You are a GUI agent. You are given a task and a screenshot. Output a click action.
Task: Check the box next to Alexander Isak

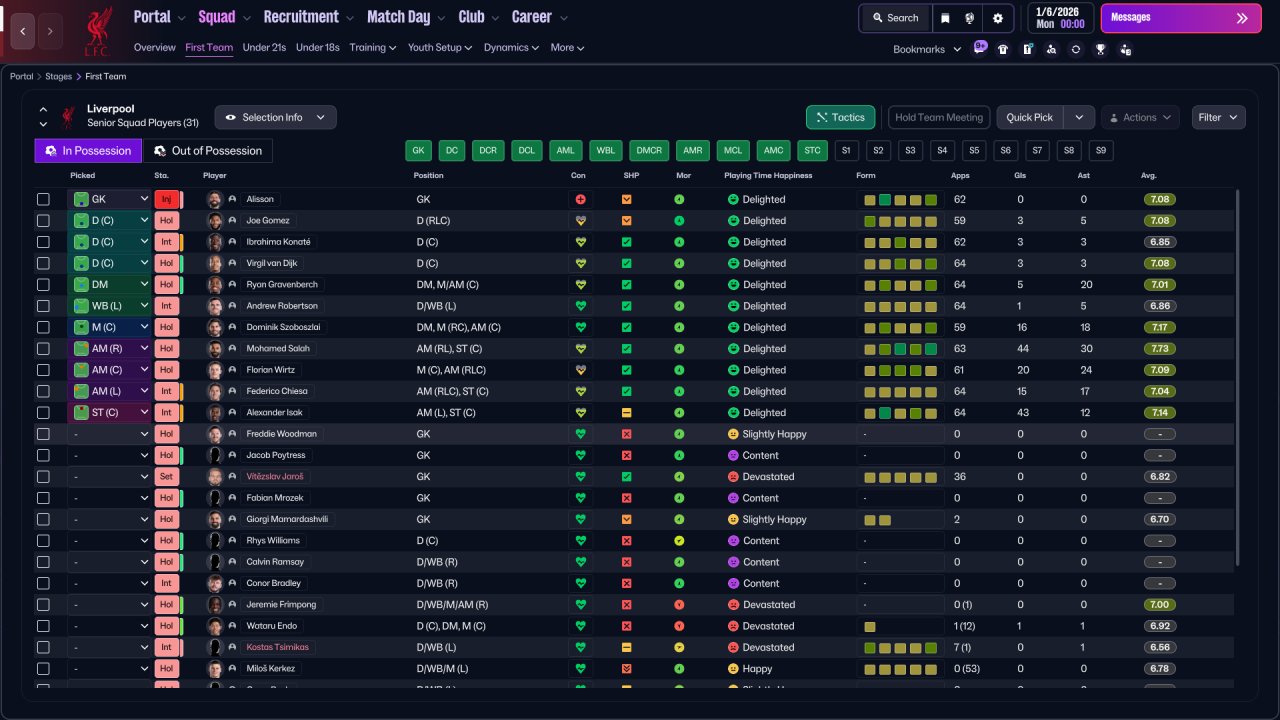click(x=43, y=413)
